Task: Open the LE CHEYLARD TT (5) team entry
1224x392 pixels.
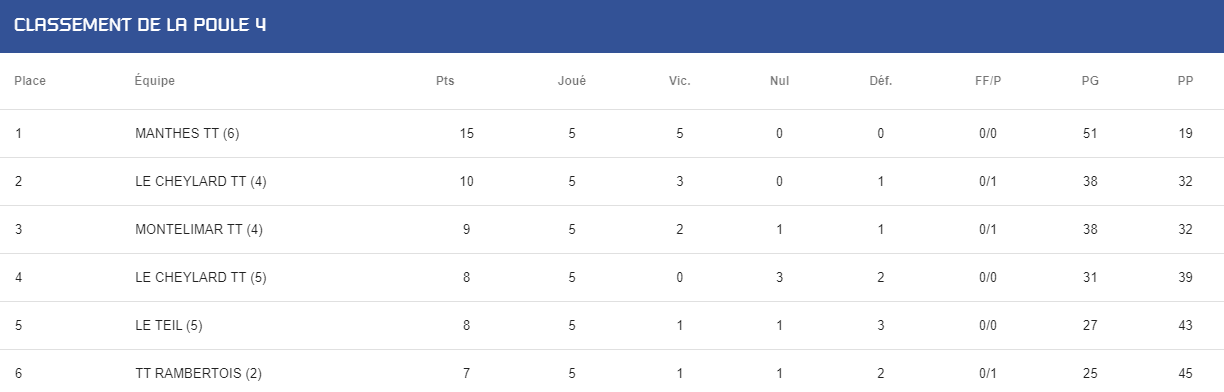Action: [200, 278]
